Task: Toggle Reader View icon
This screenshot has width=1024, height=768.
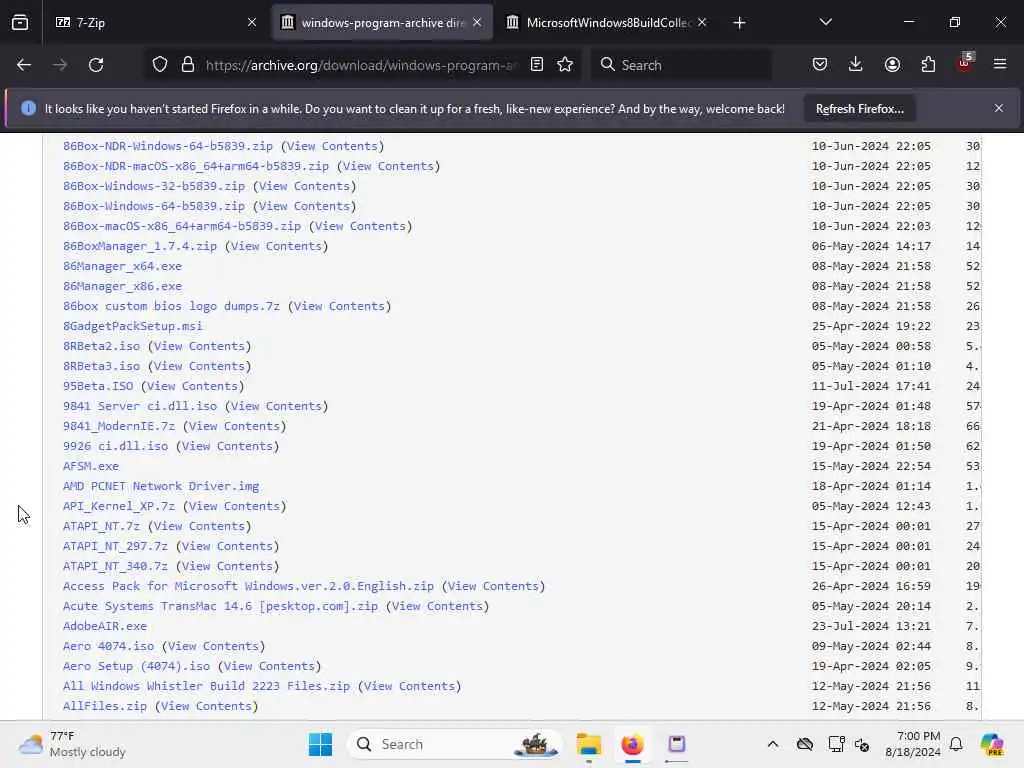Action: click(537, 65)
